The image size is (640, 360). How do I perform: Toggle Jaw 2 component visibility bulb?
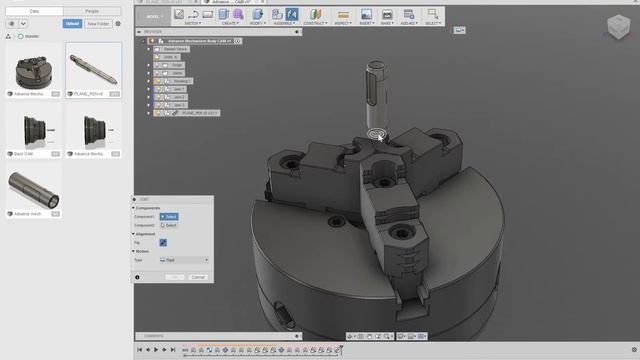[x=158, y=97]
